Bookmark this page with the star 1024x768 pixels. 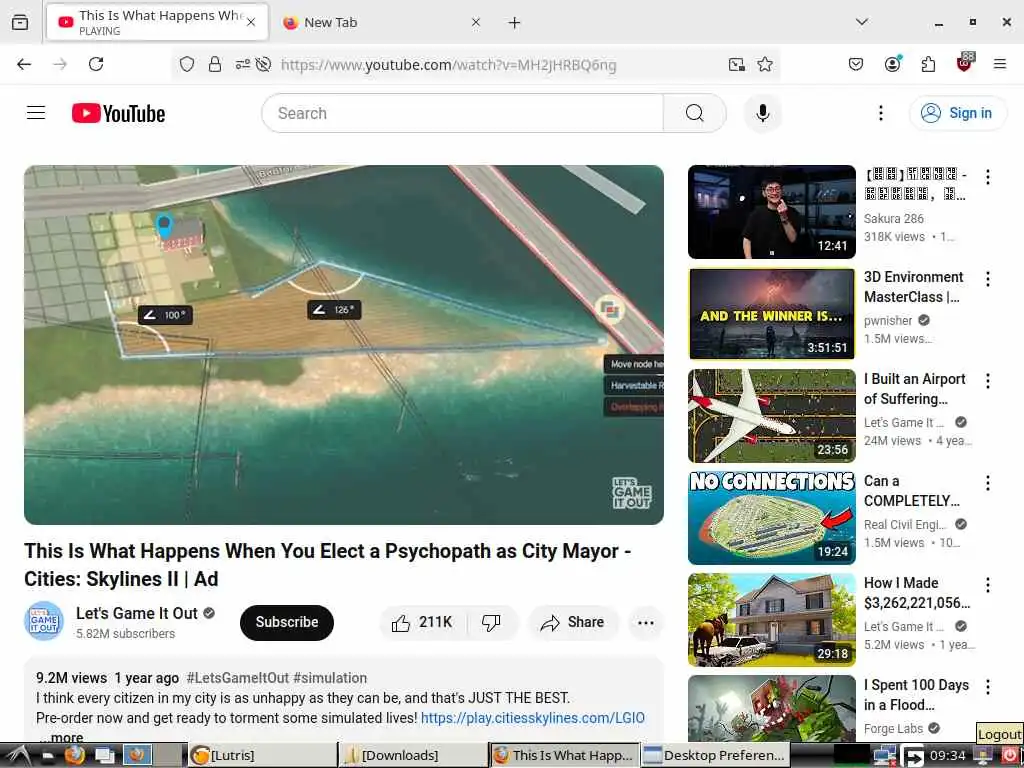coord(765,64)
